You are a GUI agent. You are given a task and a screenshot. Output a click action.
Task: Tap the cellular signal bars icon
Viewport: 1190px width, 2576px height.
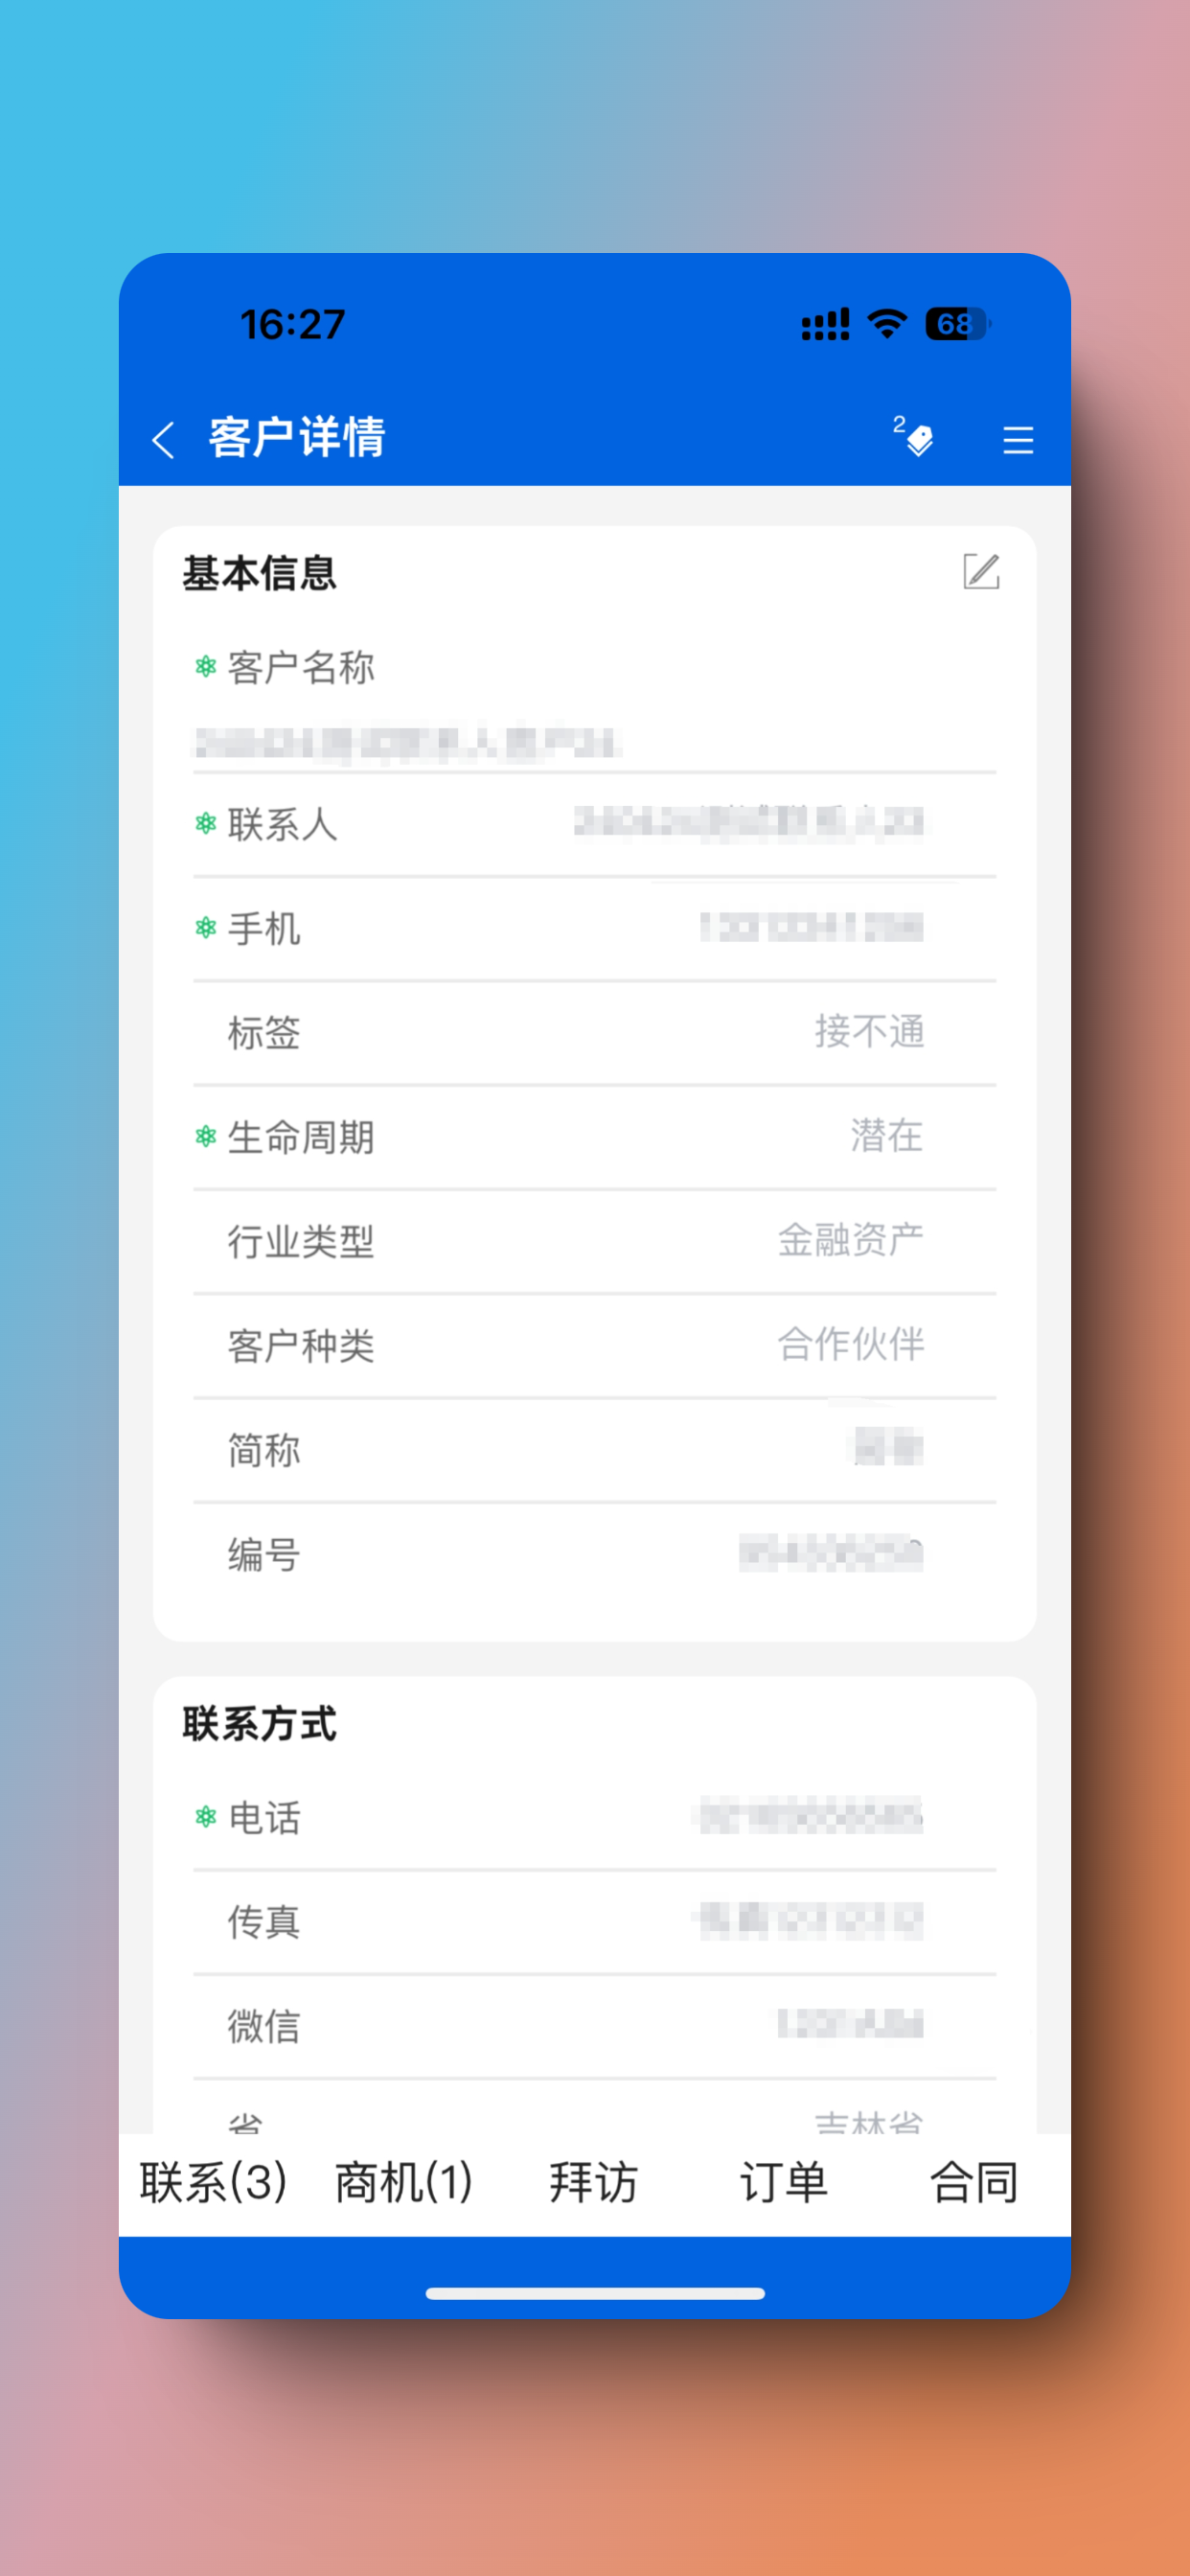click(x=825, y=324)
